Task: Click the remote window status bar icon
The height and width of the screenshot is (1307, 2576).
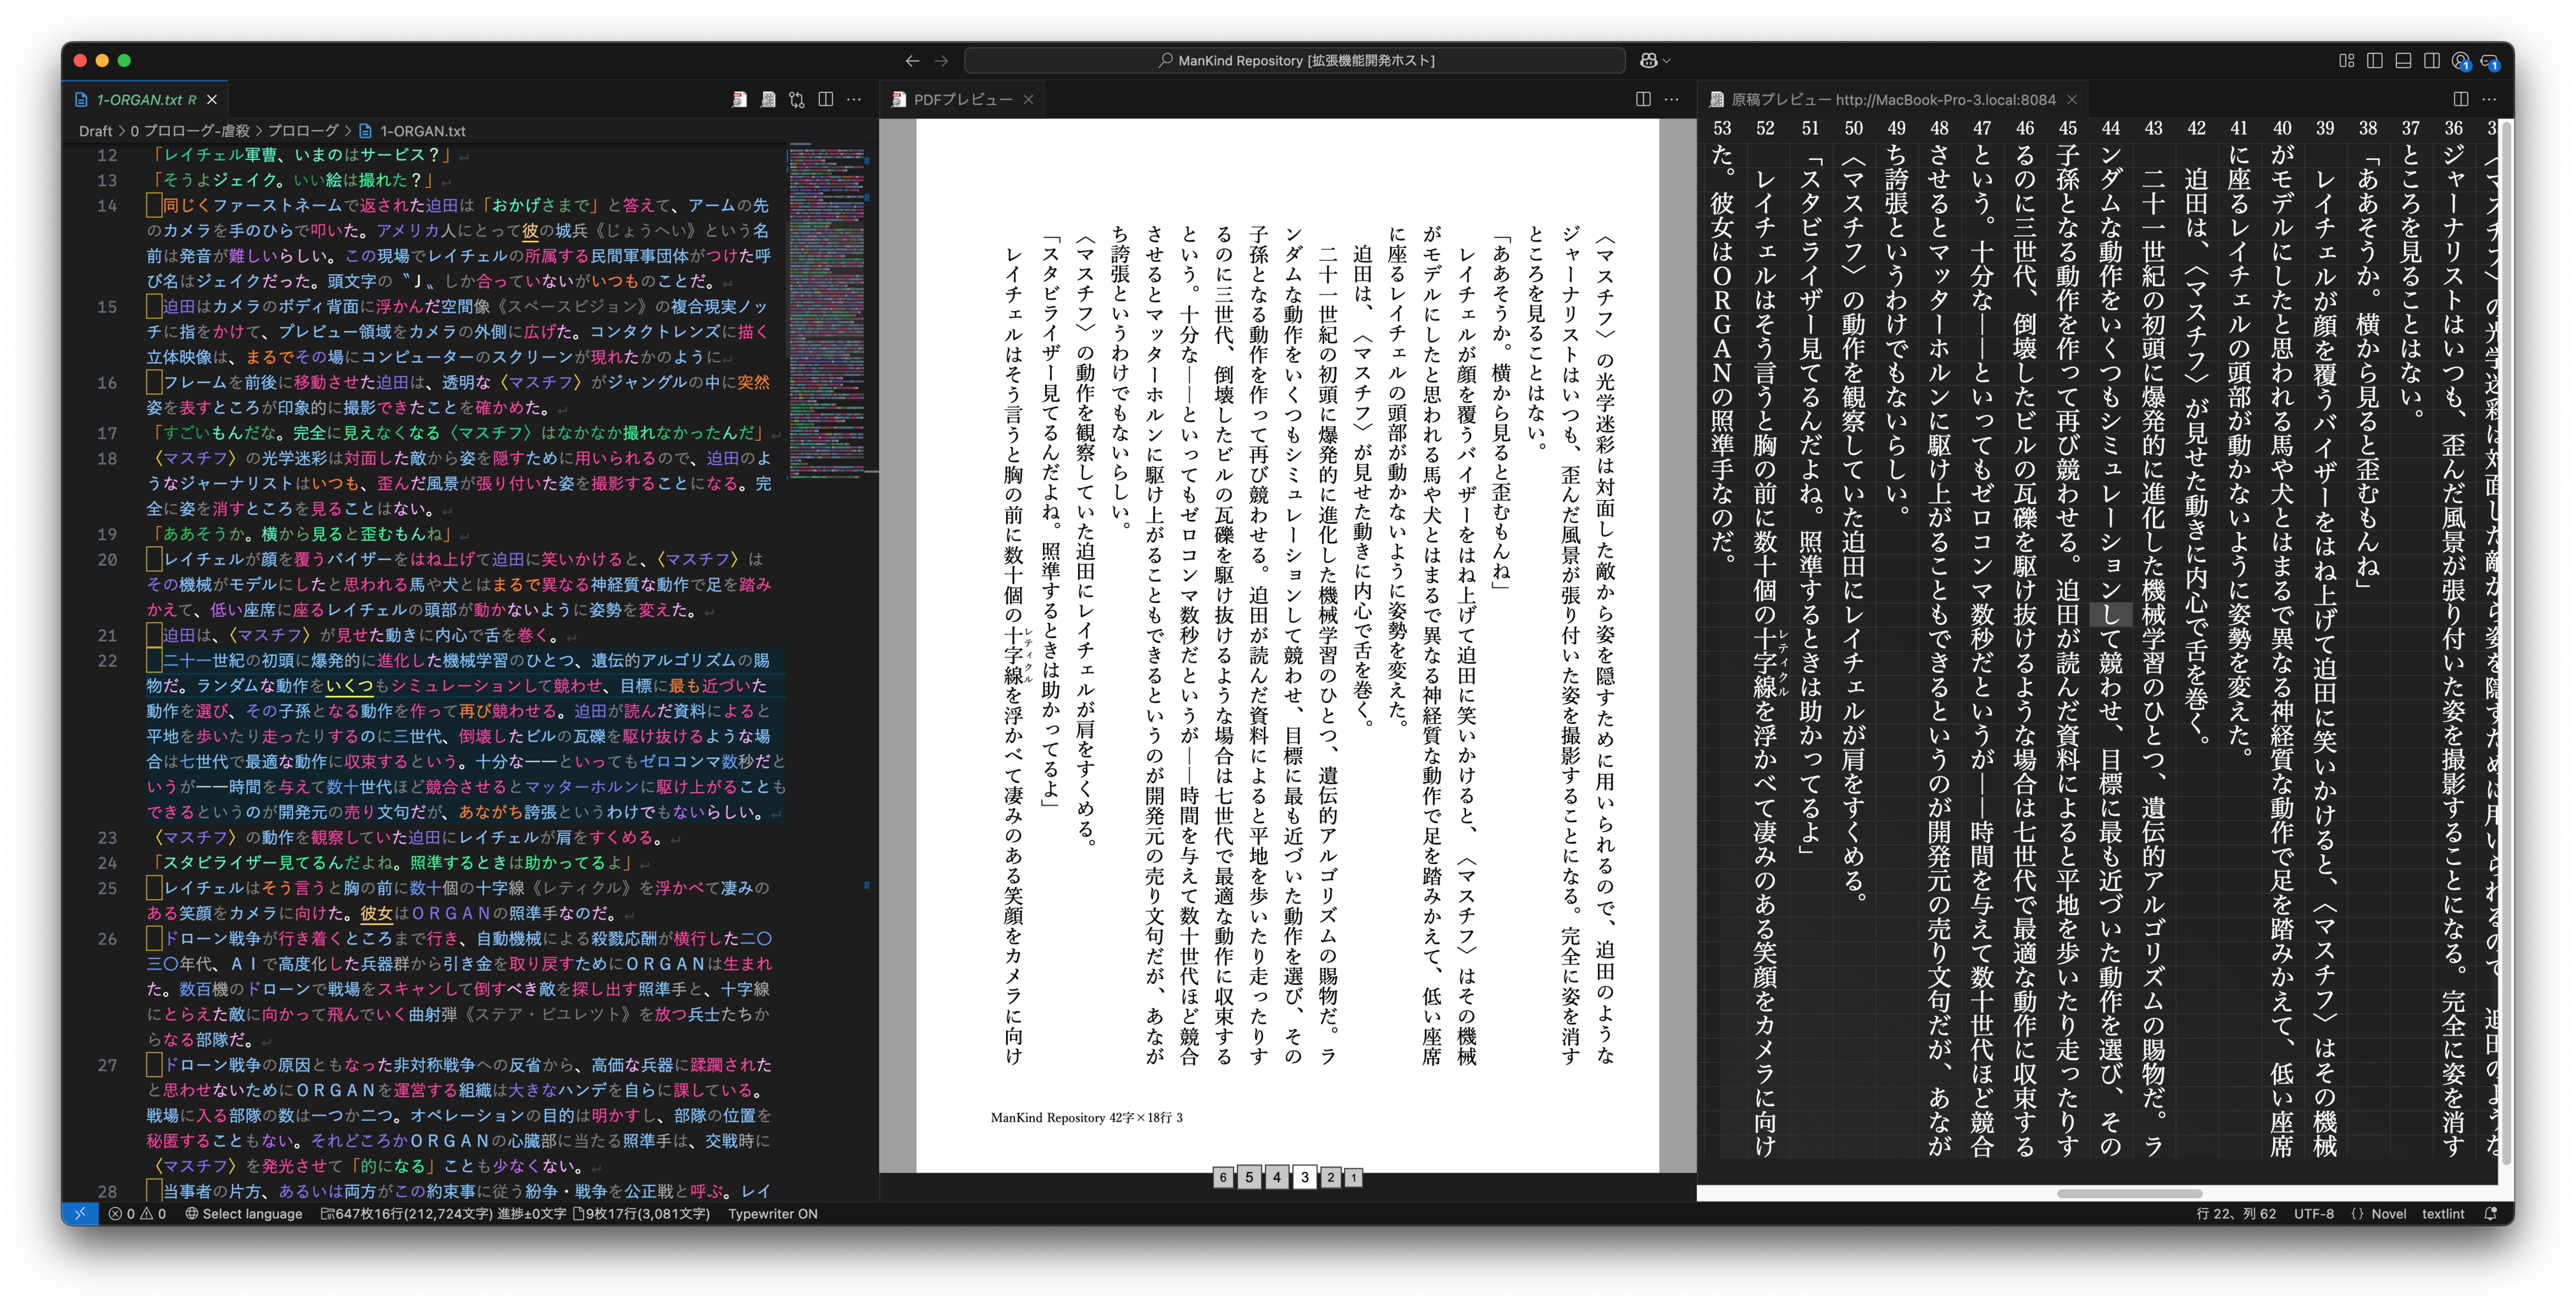Action: point(80,1214)
